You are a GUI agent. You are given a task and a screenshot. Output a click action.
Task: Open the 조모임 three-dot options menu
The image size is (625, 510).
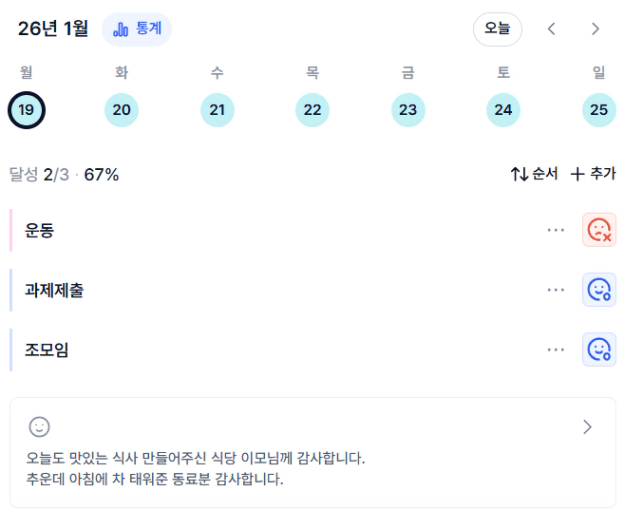click(x=556, y=349)
